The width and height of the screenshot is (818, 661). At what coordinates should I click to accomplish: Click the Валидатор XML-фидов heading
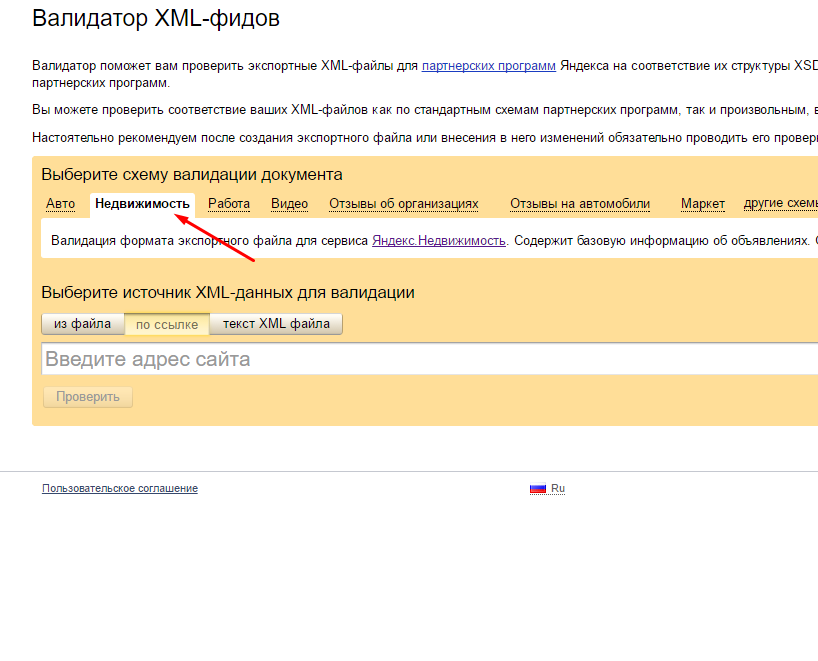pyautogui.click(x=156, y=18)
